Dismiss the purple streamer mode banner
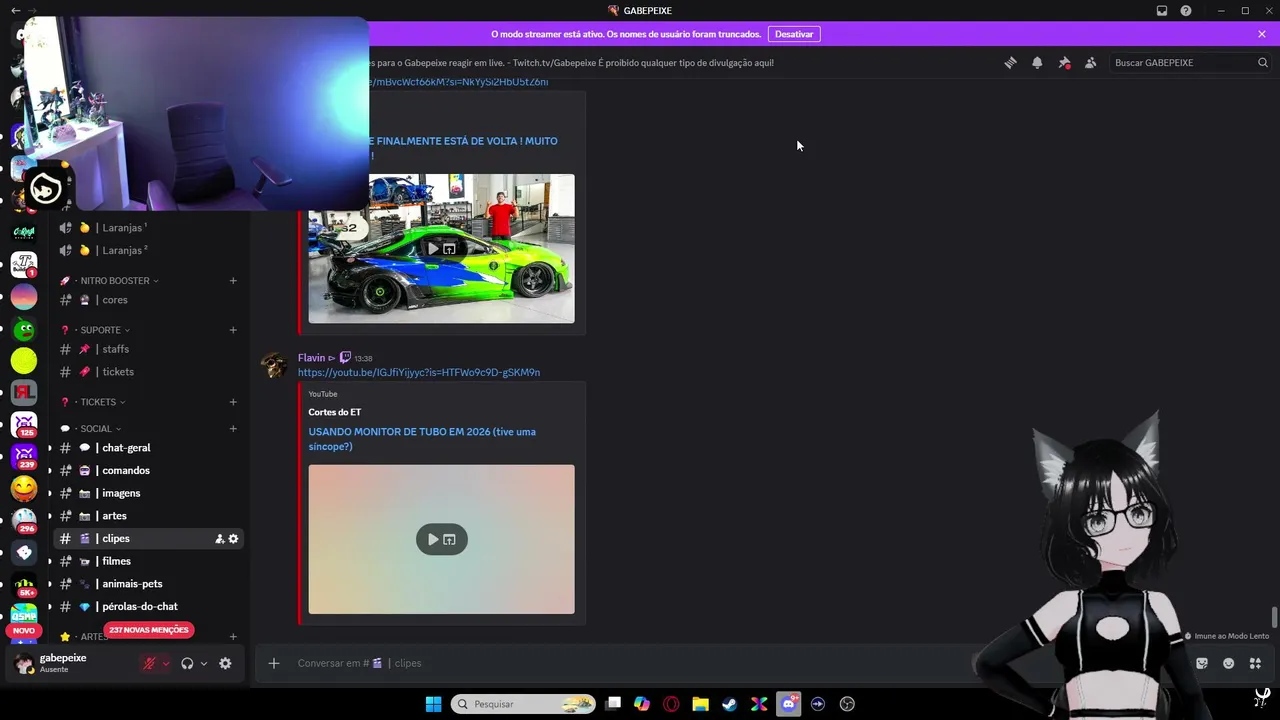Viewport: 1280px width, 720px height. [x=1262, y=34]
